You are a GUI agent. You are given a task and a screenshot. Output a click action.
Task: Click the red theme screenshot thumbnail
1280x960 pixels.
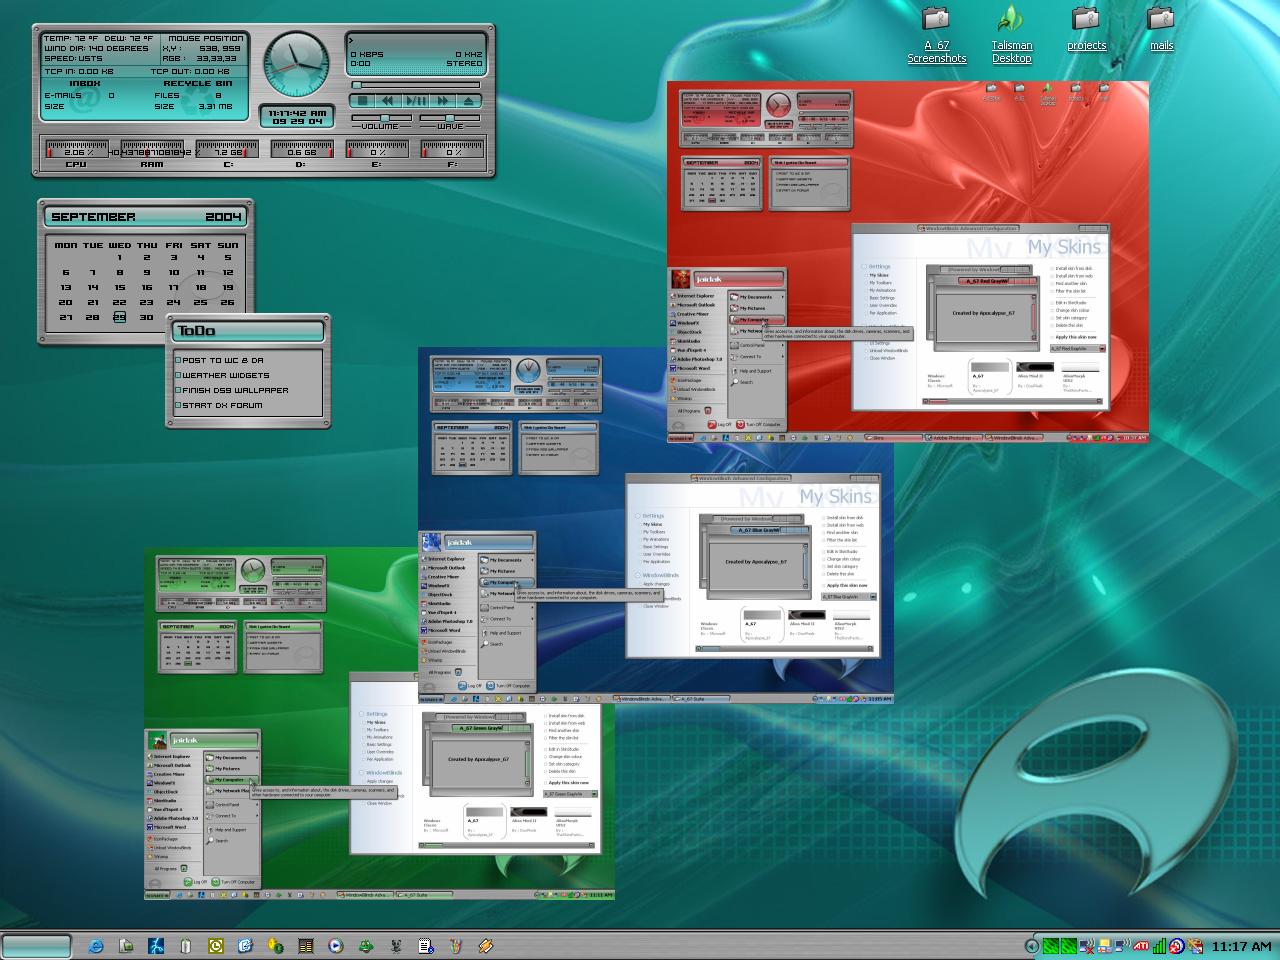coord(907,261)
